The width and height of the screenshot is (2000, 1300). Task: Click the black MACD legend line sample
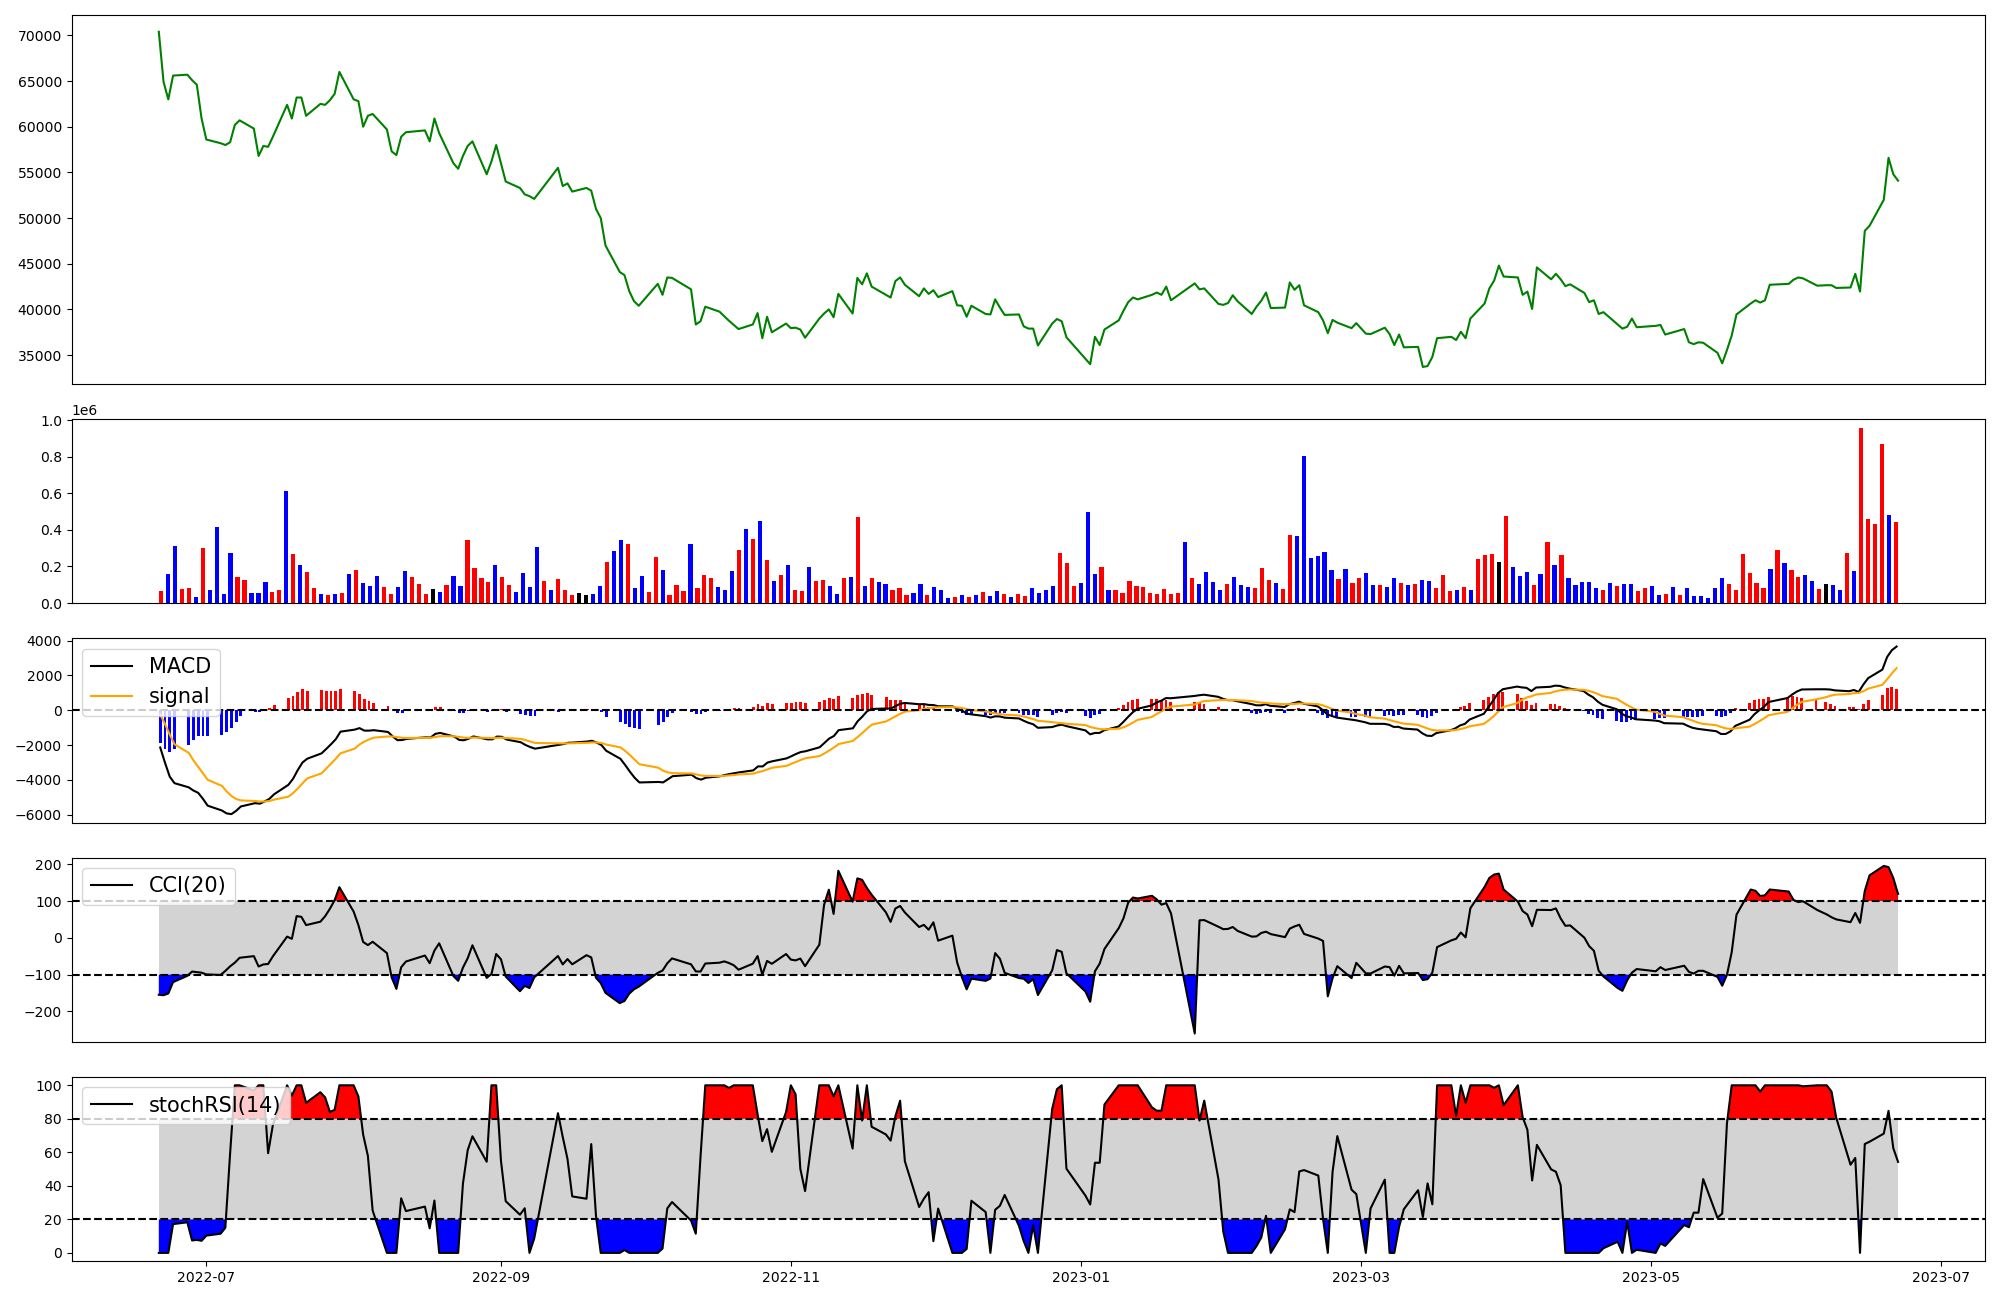click(x=111, y=666)
